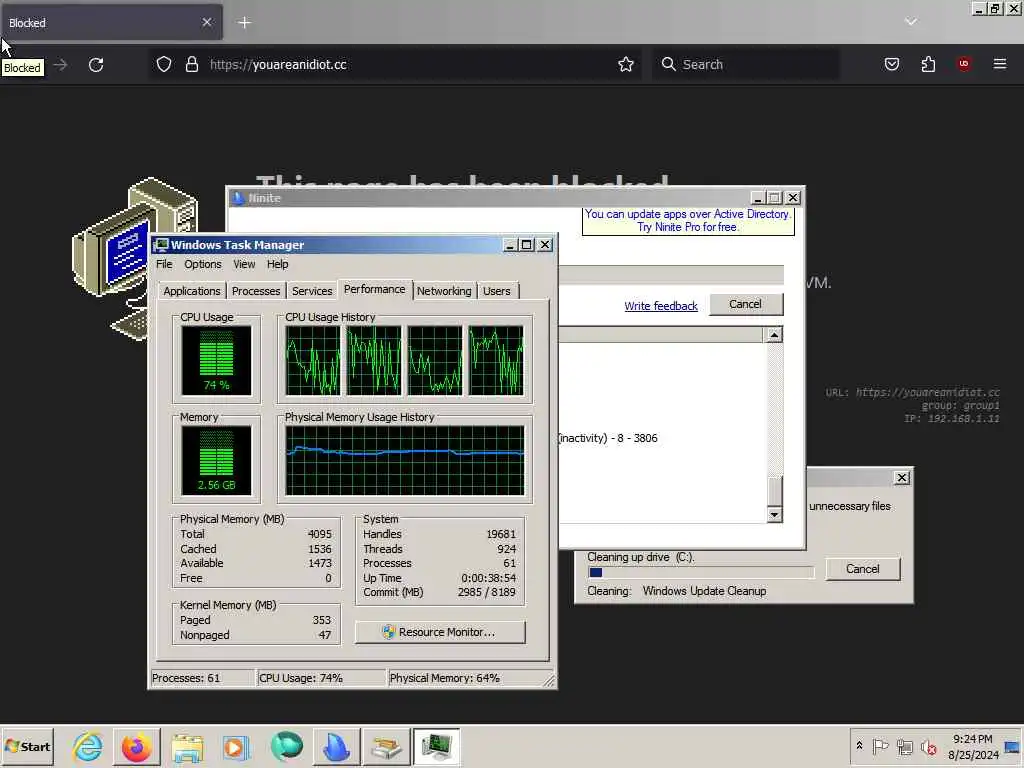Open Resource Monitor from Task Manager
1024x768 pixels.
point(440,632)
